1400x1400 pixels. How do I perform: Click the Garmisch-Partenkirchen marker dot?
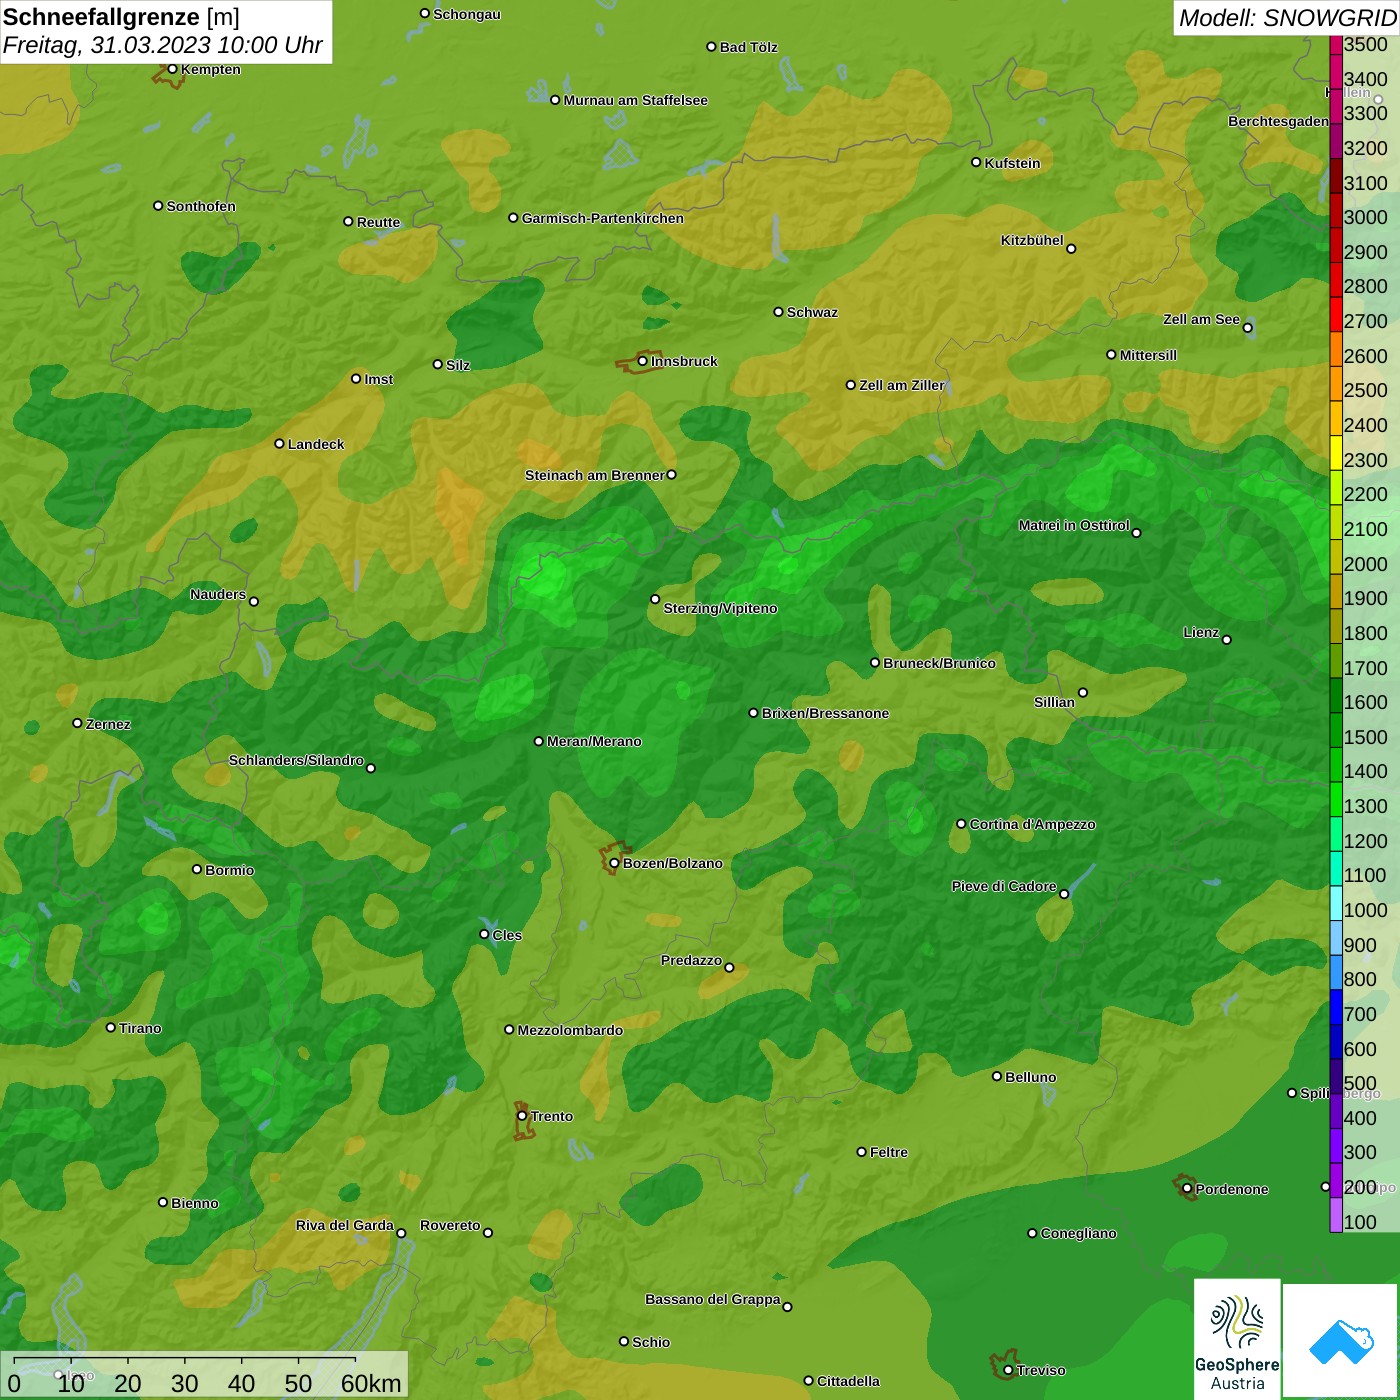click(513, 217)
